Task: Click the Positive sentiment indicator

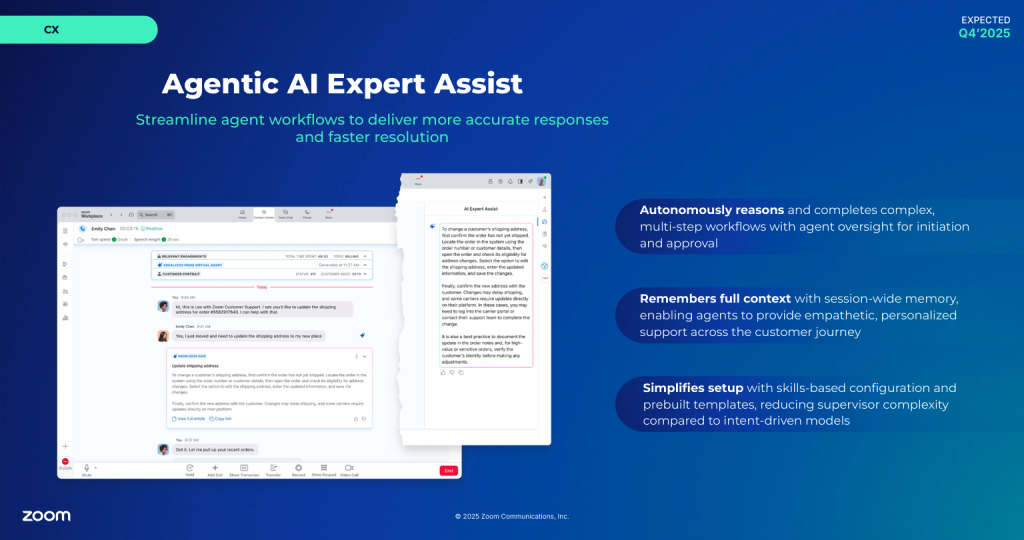Action: (x=152, y=229)
